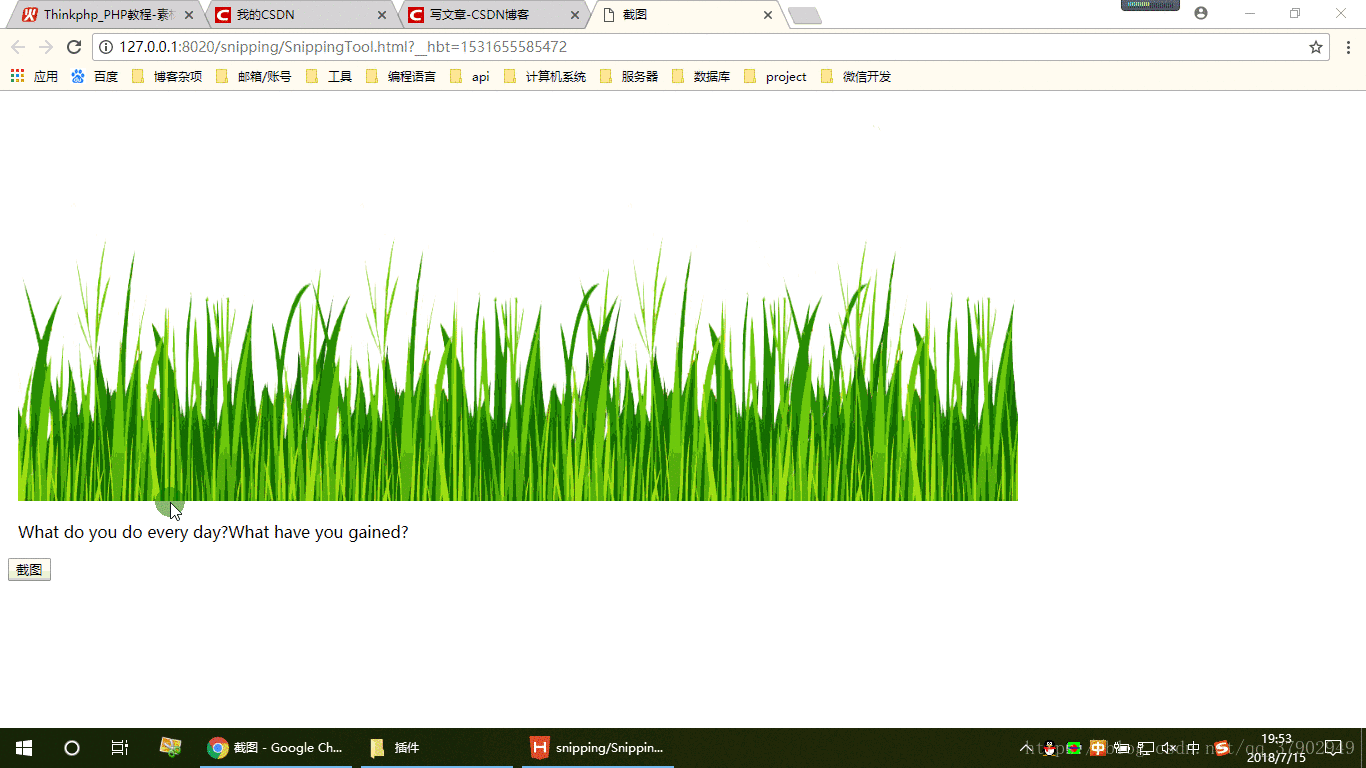1366x768 pixels.
Task: Open the QQ penguin tray icon
Action: [1049, 748]
